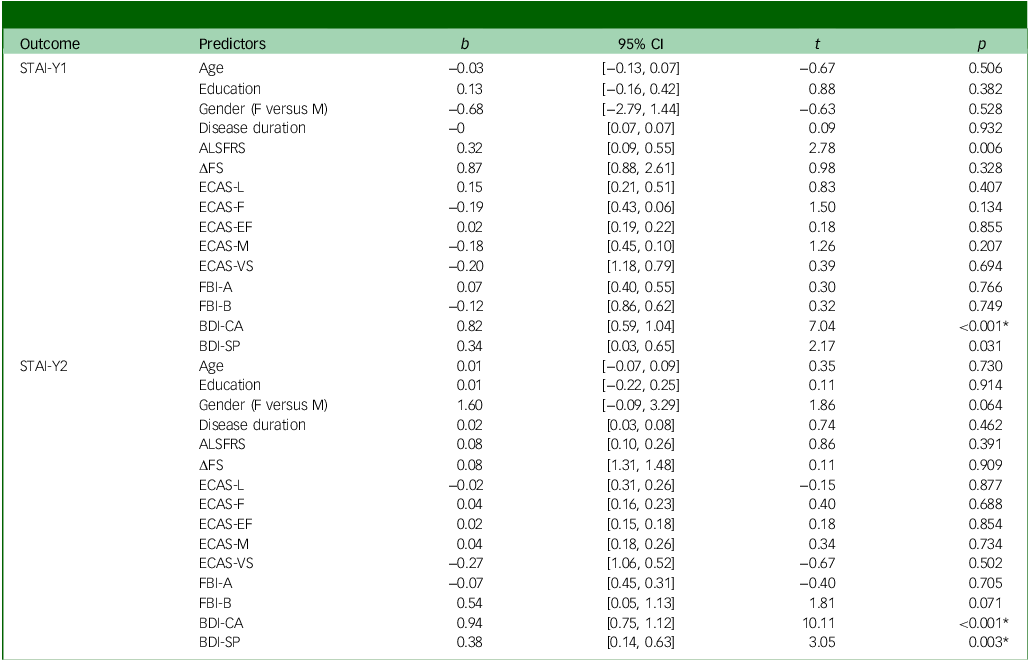This screenshot has width=1029, height=661.
Task: Click the t column header
Action: tap(817, 44)
